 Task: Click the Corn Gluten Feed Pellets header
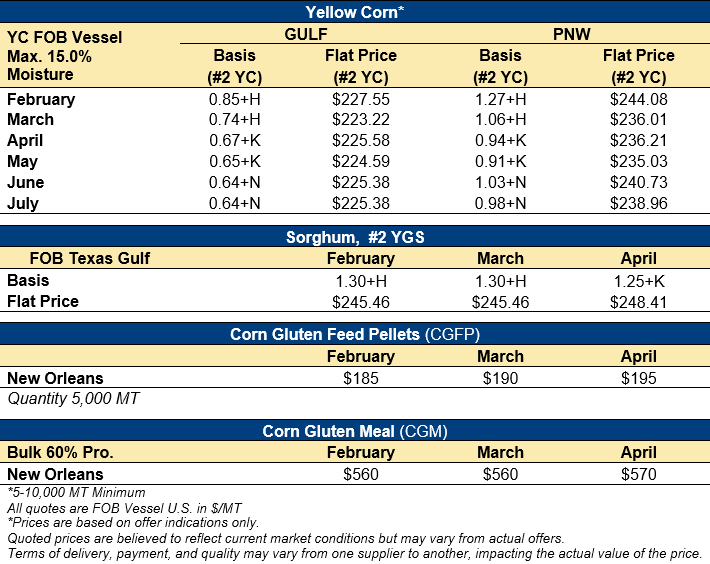coord(354,334)
